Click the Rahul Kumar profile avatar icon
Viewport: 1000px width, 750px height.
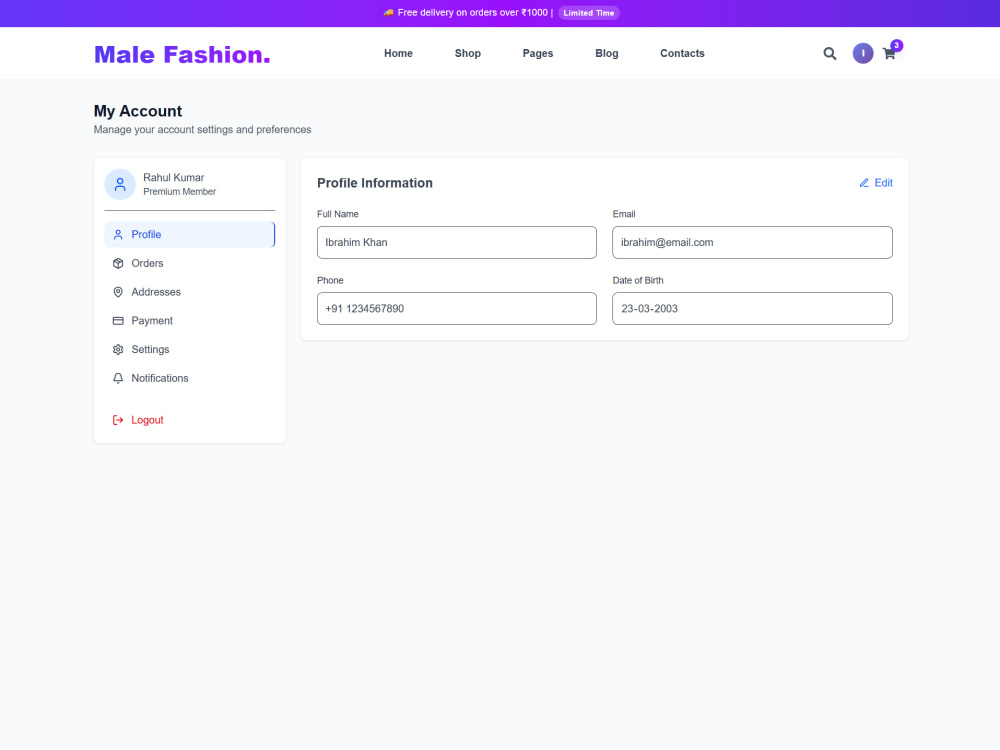click(x=120, y=184)
